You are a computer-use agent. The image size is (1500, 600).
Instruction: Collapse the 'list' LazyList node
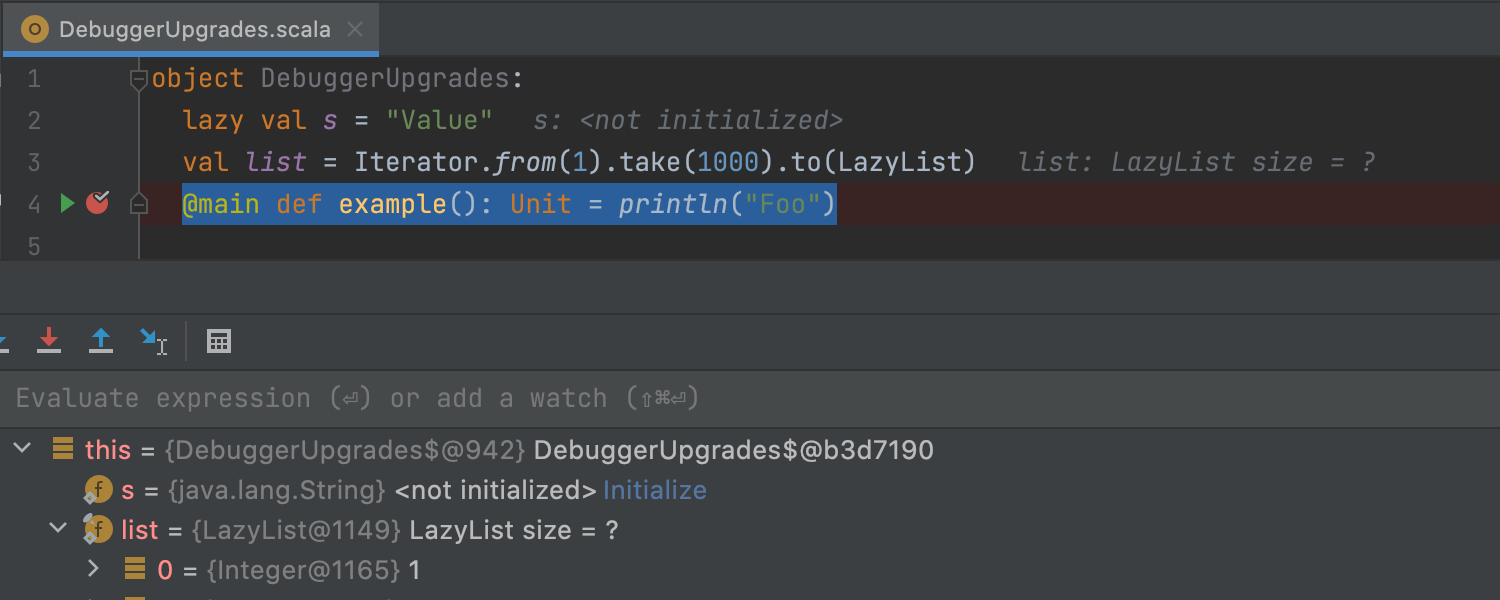pyautogui.click(x=58, y=530)
